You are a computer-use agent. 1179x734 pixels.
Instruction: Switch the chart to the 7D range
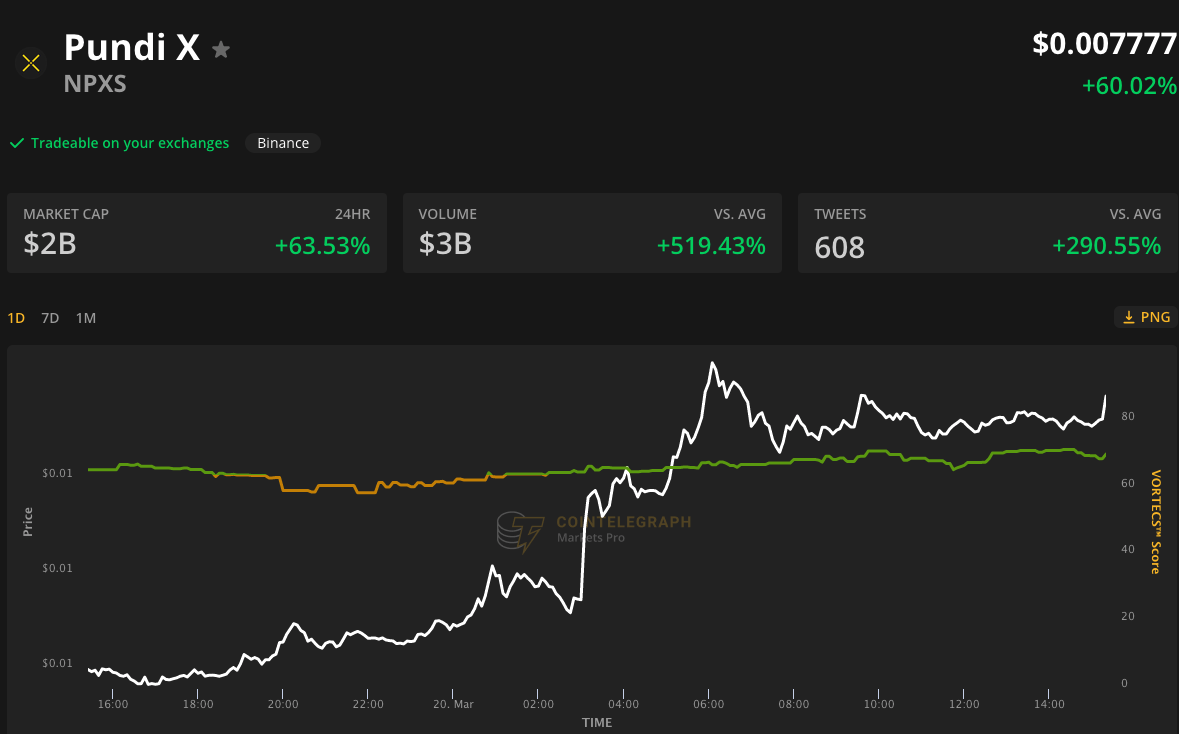tap(50, 318)
